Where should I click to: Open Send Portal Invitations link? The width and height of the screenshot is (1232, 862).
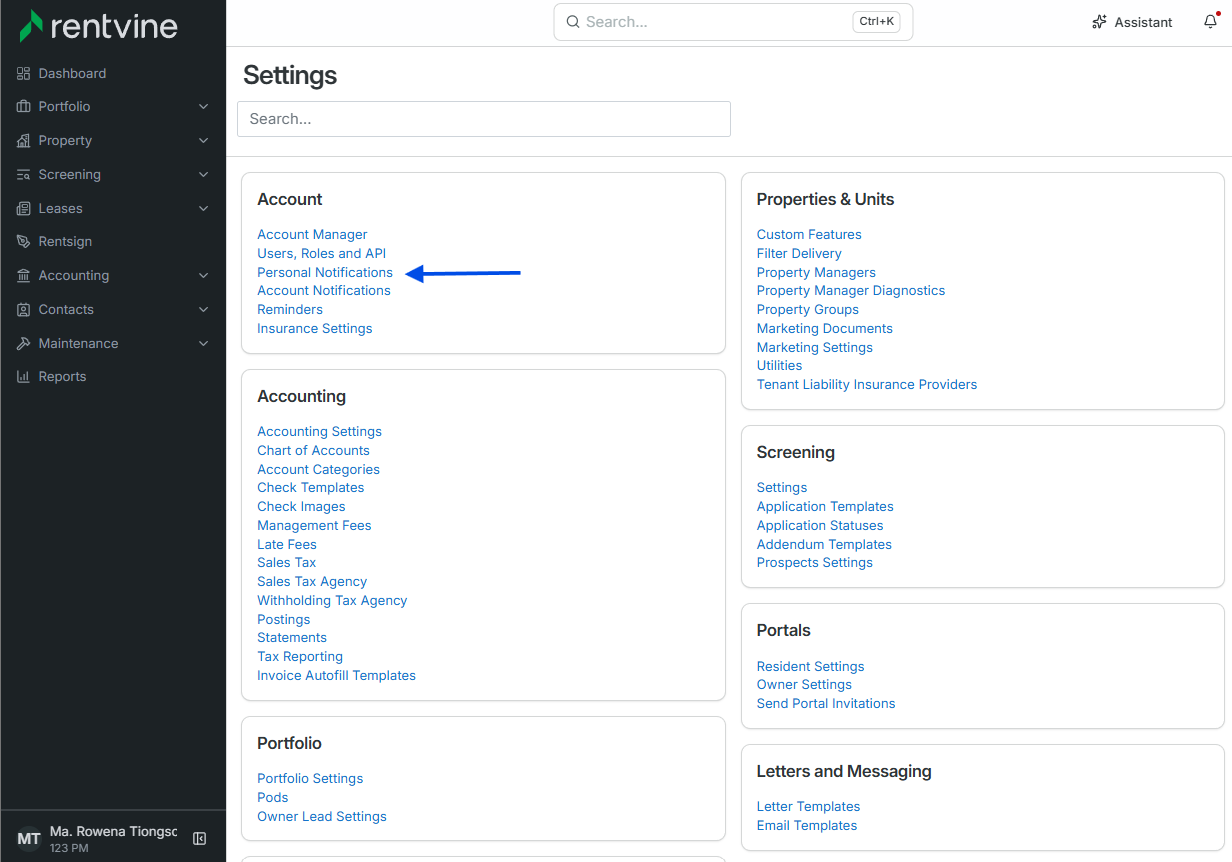pyautogui.click(x=826, y=703)
